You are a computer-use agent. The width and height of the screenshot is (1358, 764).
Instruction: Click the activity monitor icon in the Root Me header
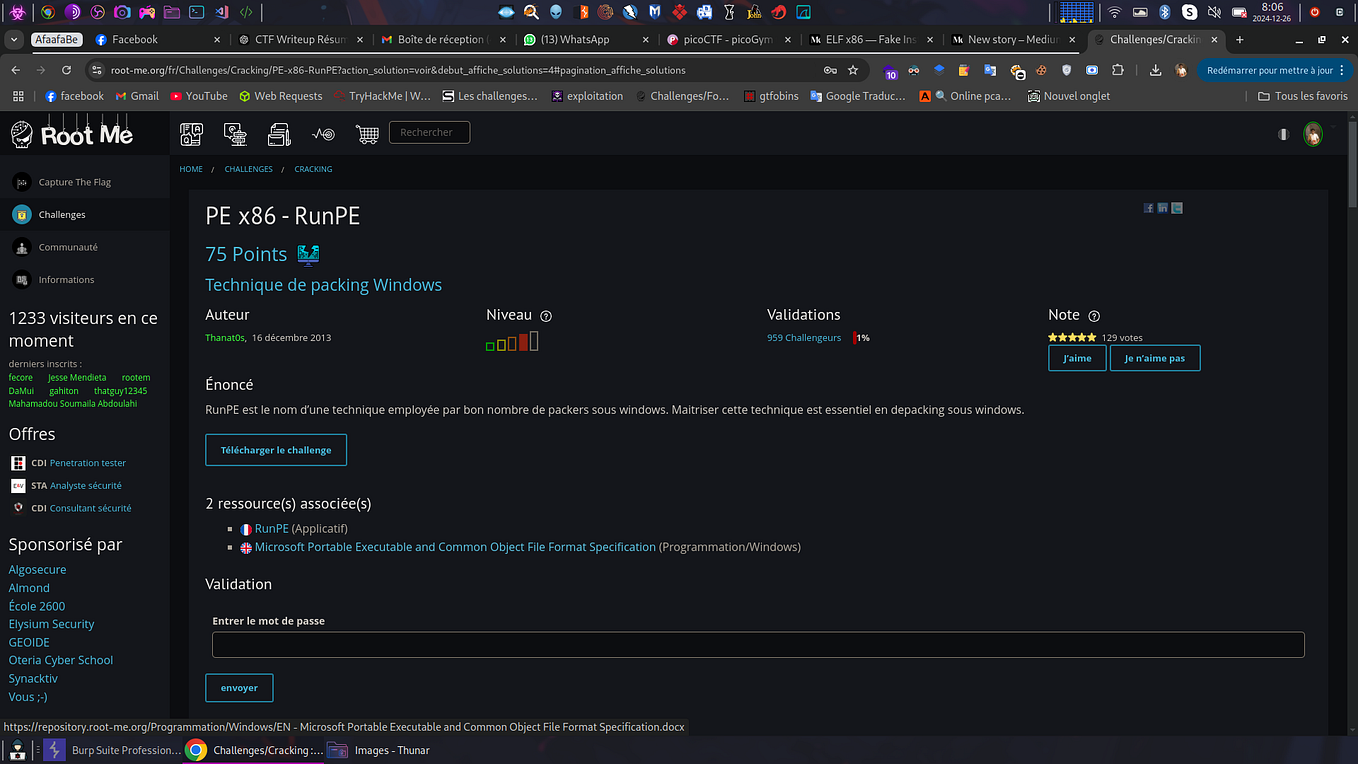323,134
